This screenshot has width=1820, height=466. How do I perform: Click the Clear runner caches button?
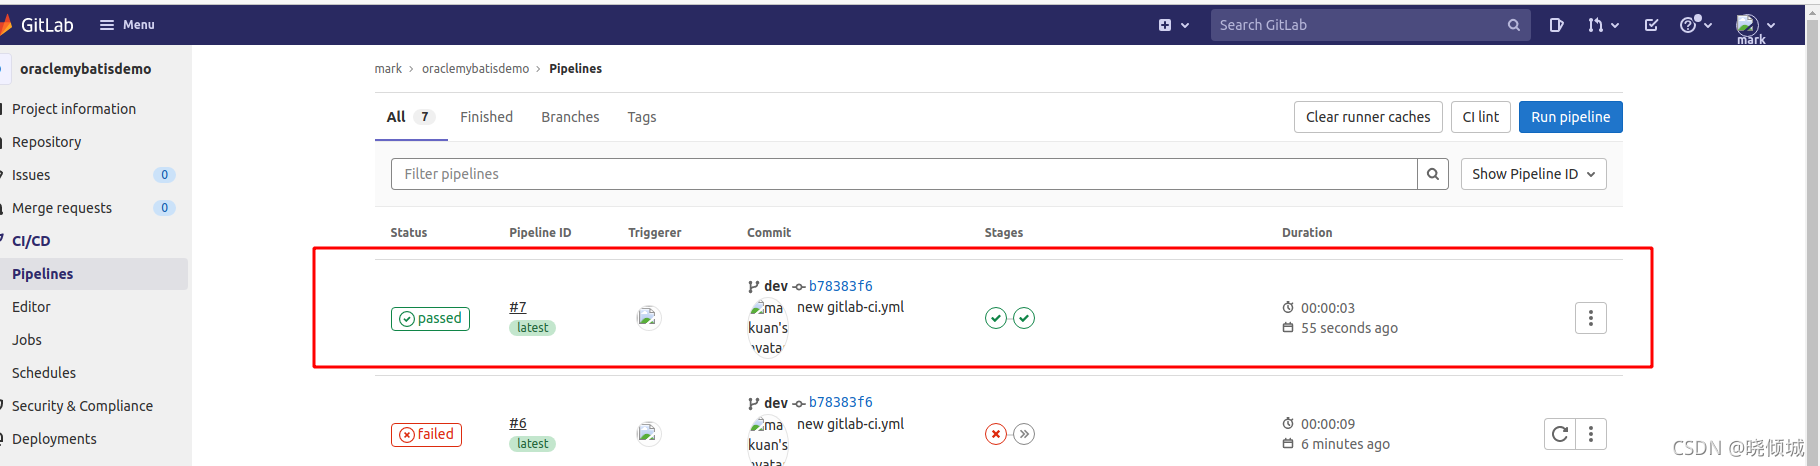(1367, 117)
